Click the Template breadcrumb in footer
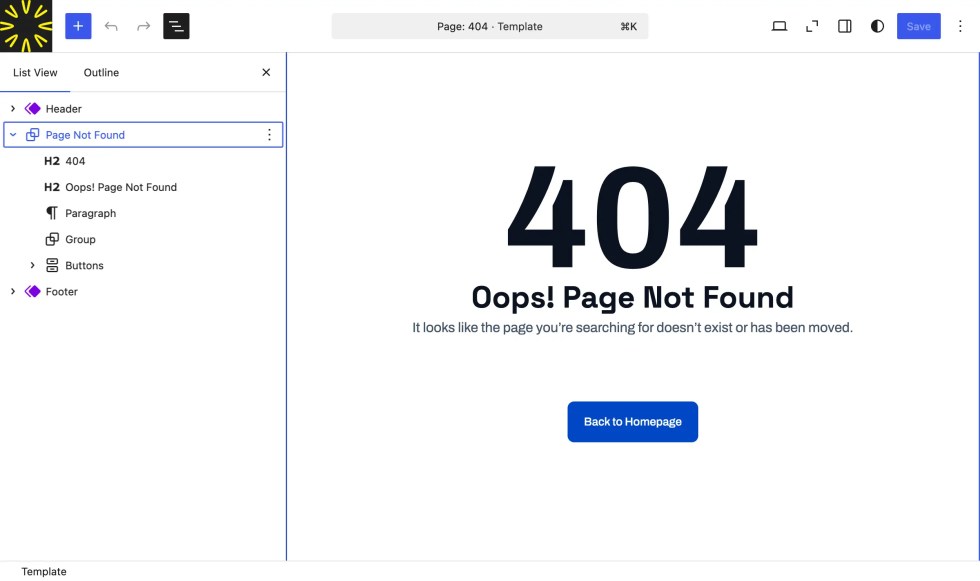Image resolution: width=980 pixels, height=581 pixels. tap(44, 572)
